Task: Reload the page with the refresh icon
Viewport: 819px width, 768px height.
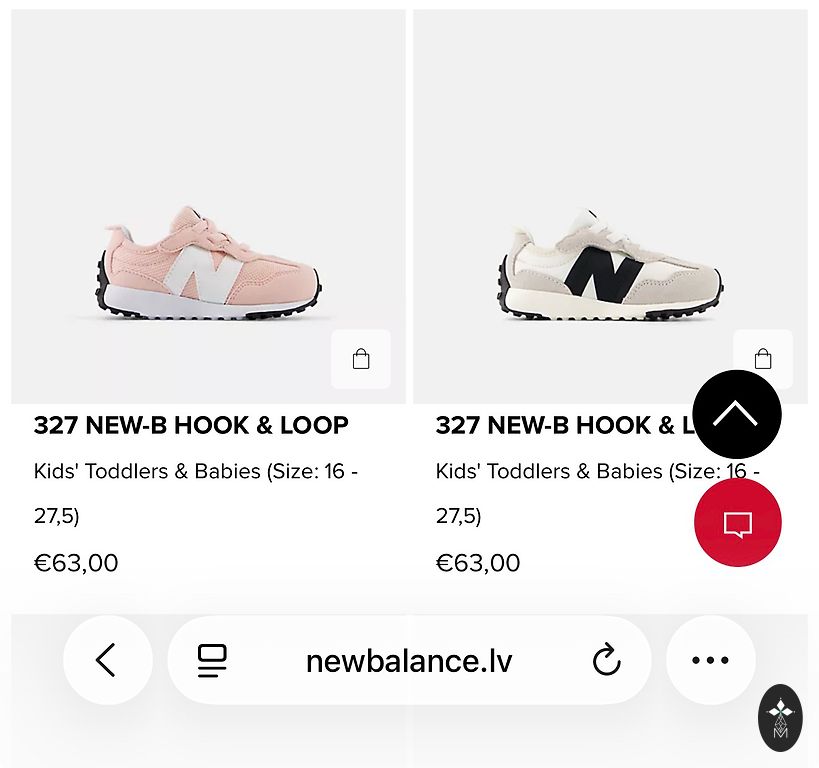Action: [606, 660]
